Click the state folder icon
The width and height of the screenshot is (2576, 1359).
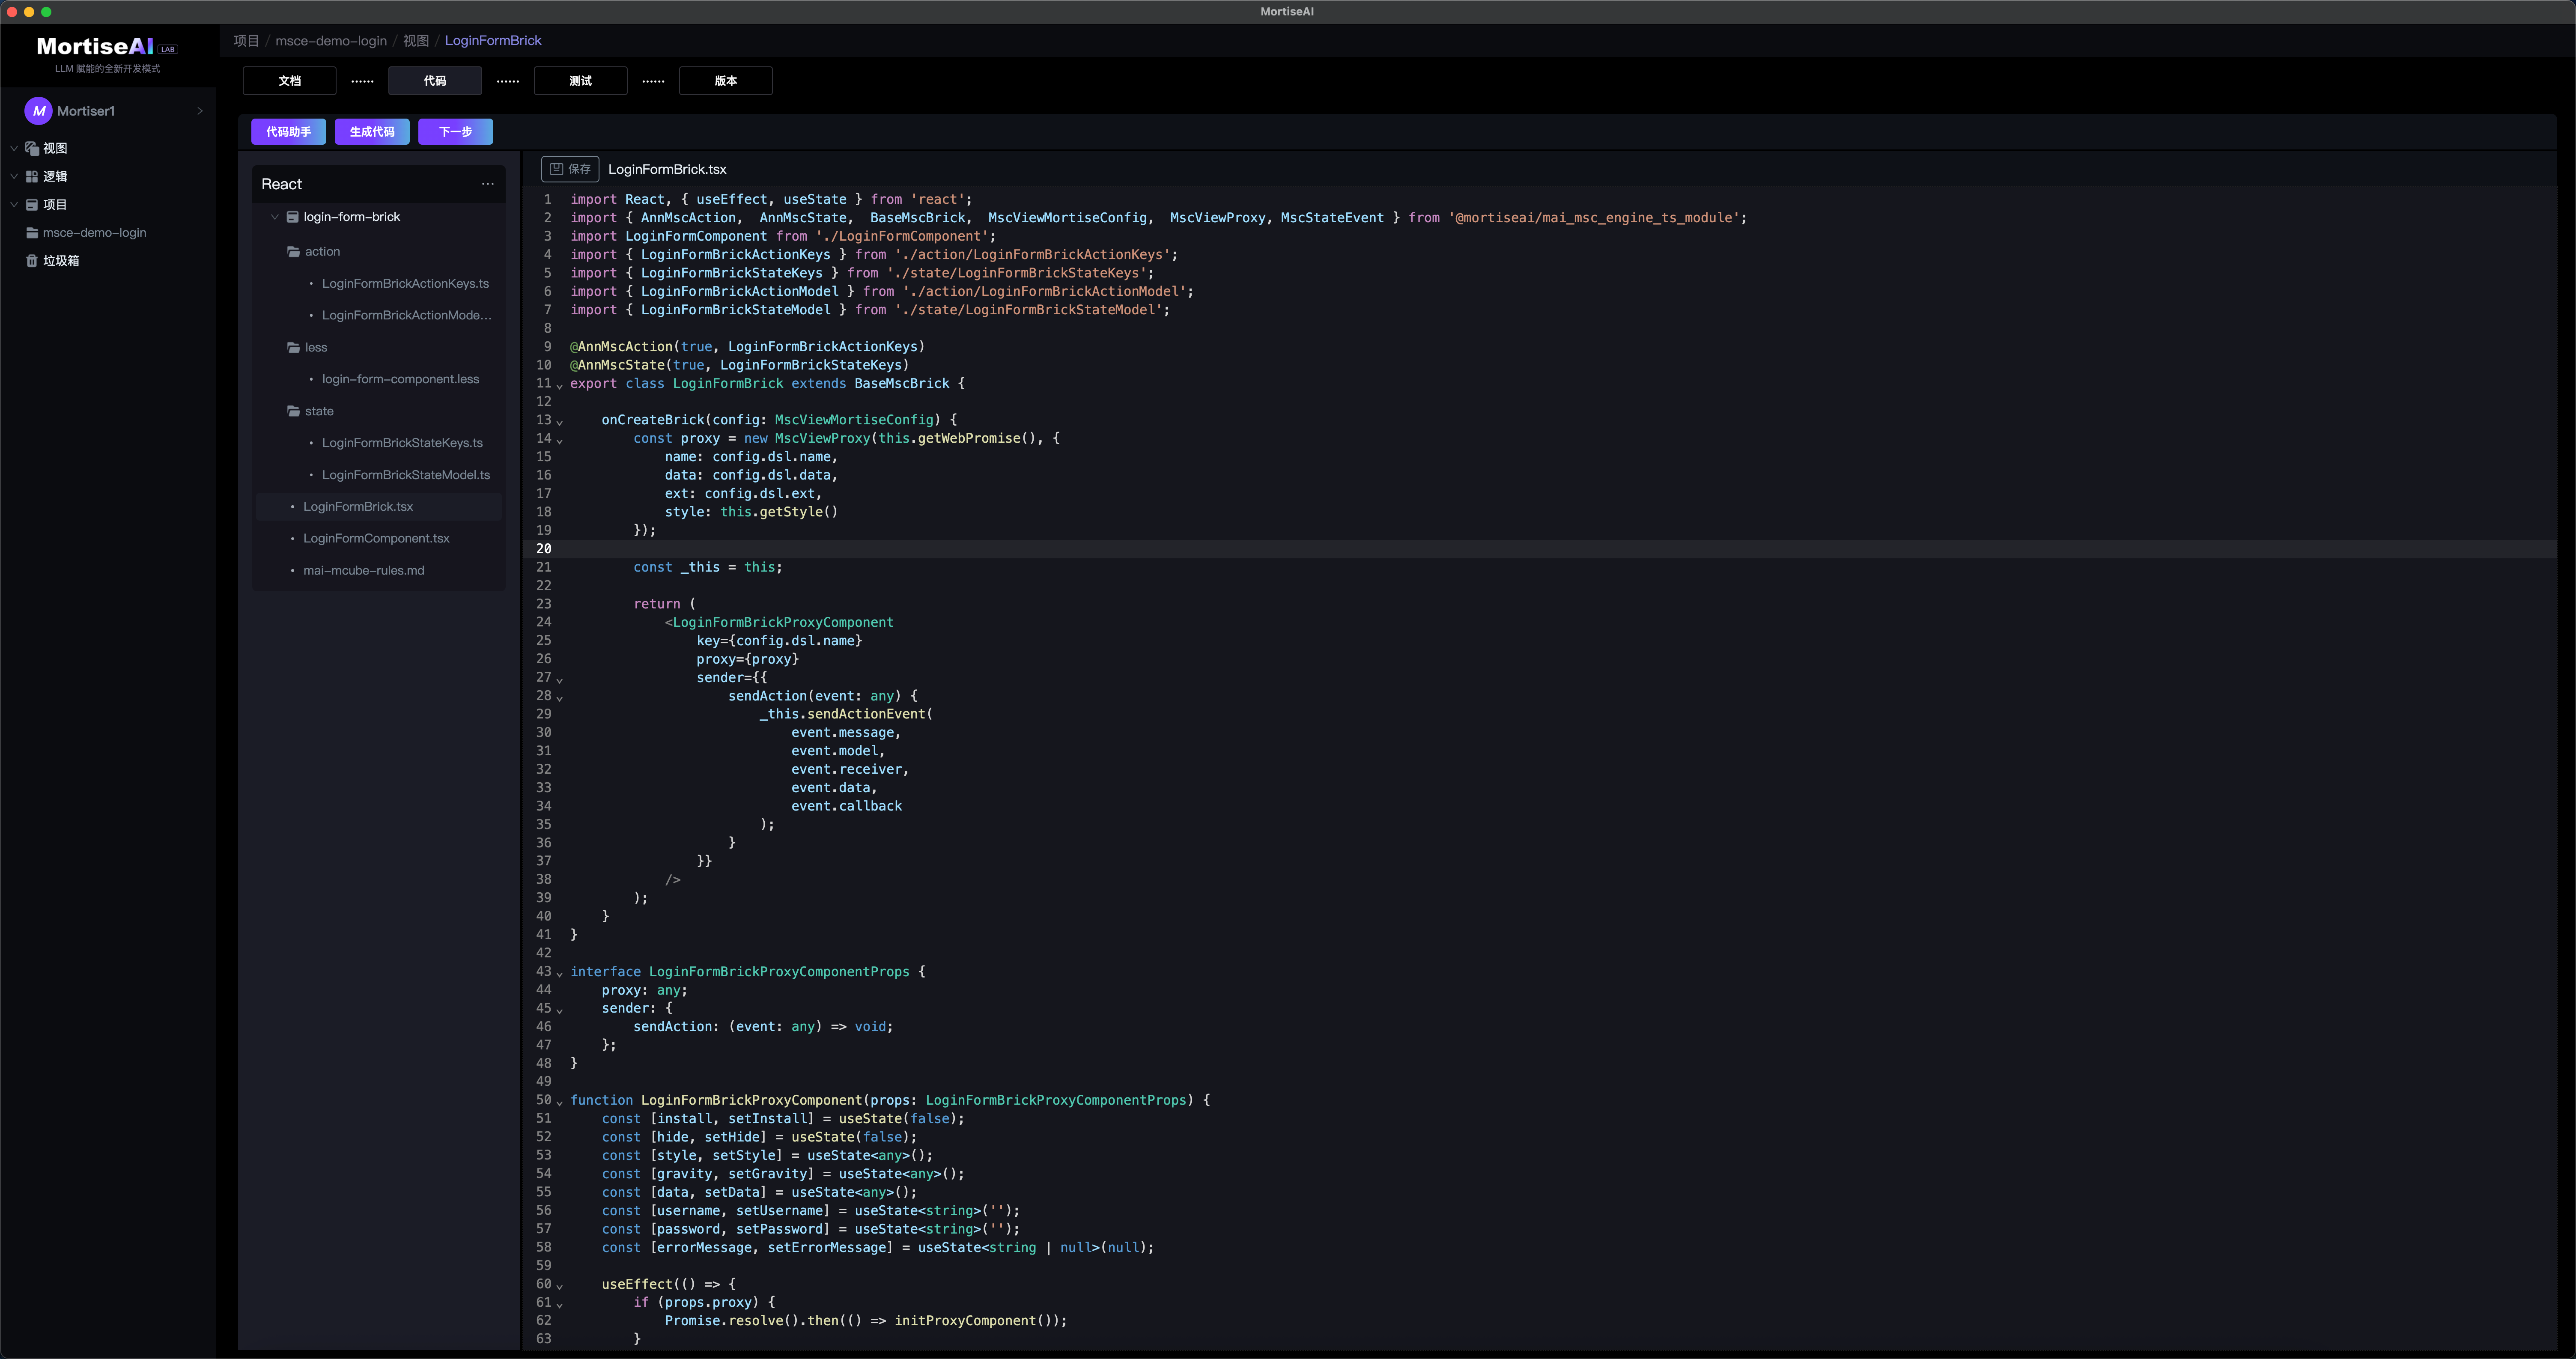(294, 411)
